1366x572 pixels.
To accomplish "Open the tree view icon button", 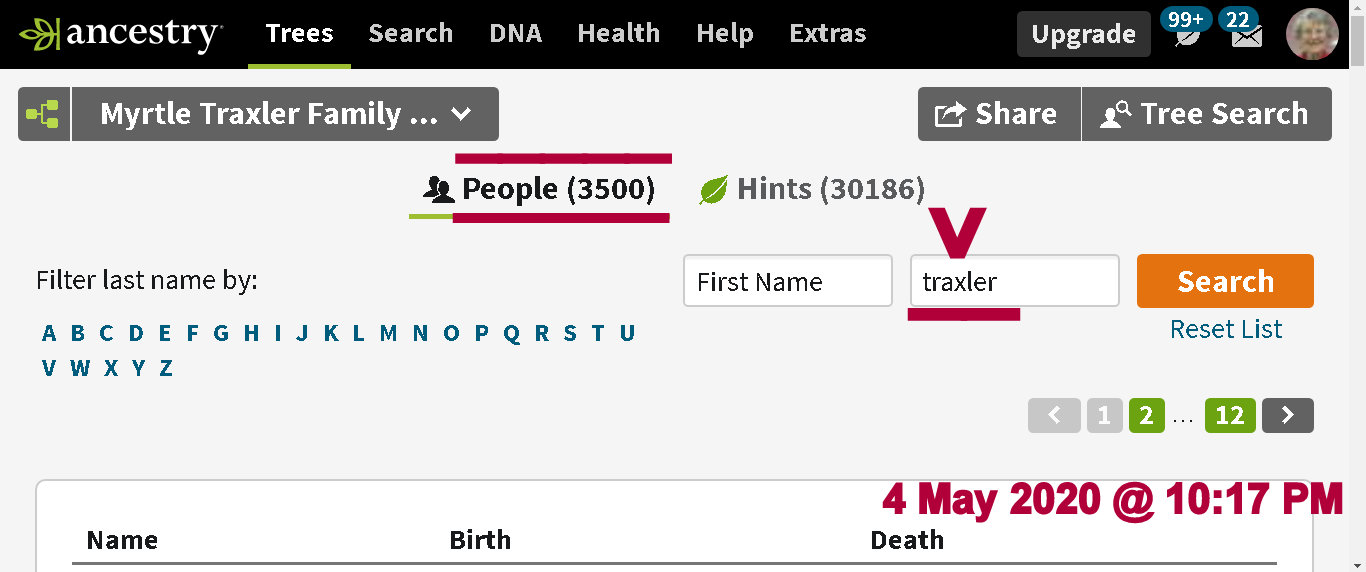I will click(x=43, y=114).
